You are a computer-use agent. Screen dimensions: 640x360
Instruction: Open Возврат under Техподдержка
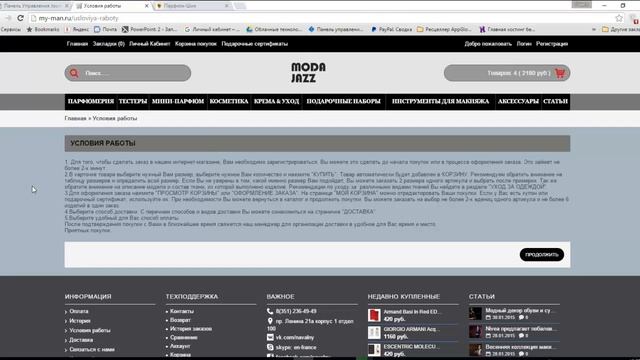click(x=180, y=320)
